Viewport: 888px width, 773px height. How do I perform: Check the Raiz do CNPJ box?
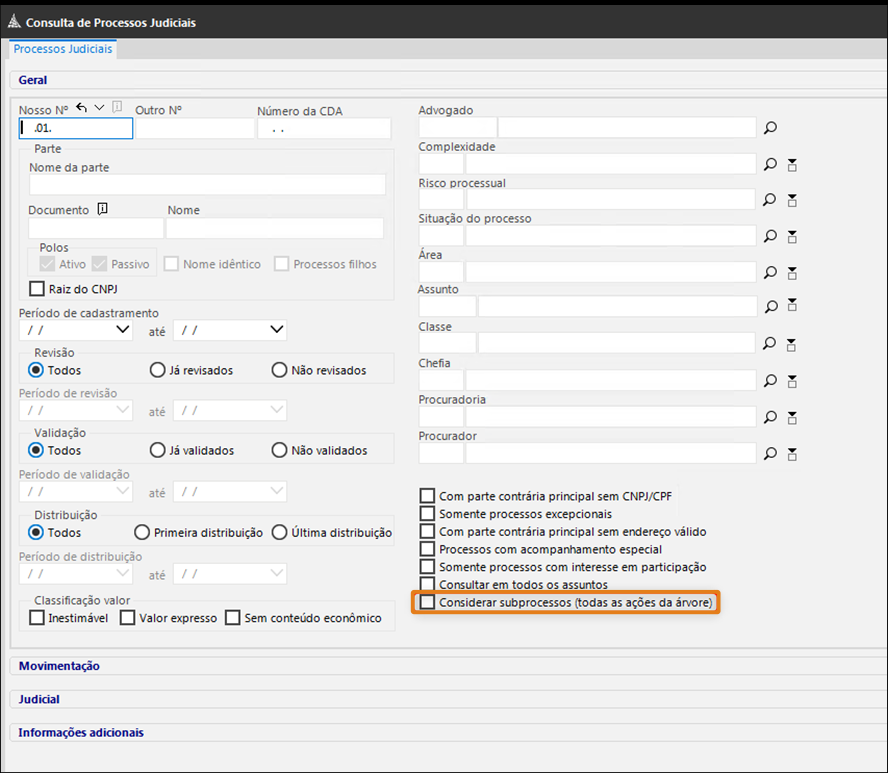pos(38,289)
